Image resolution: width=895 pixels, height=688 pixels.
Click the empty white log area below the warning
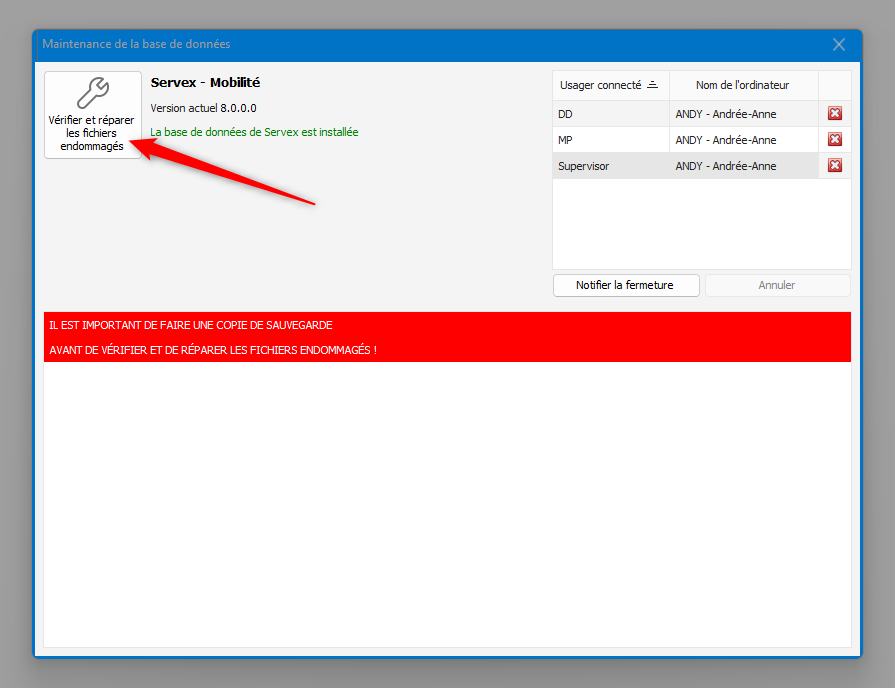pos(447,500)
